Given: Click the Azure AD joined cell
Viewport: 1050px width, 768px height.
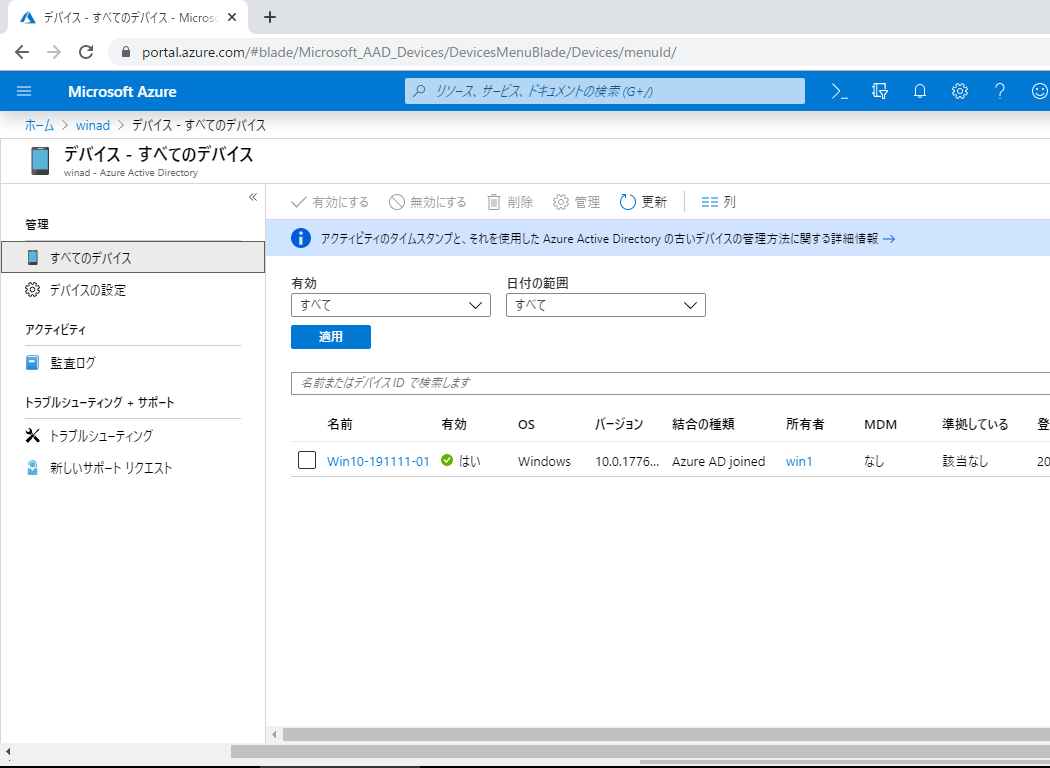Looking at the screenshot, I should 719,461.
